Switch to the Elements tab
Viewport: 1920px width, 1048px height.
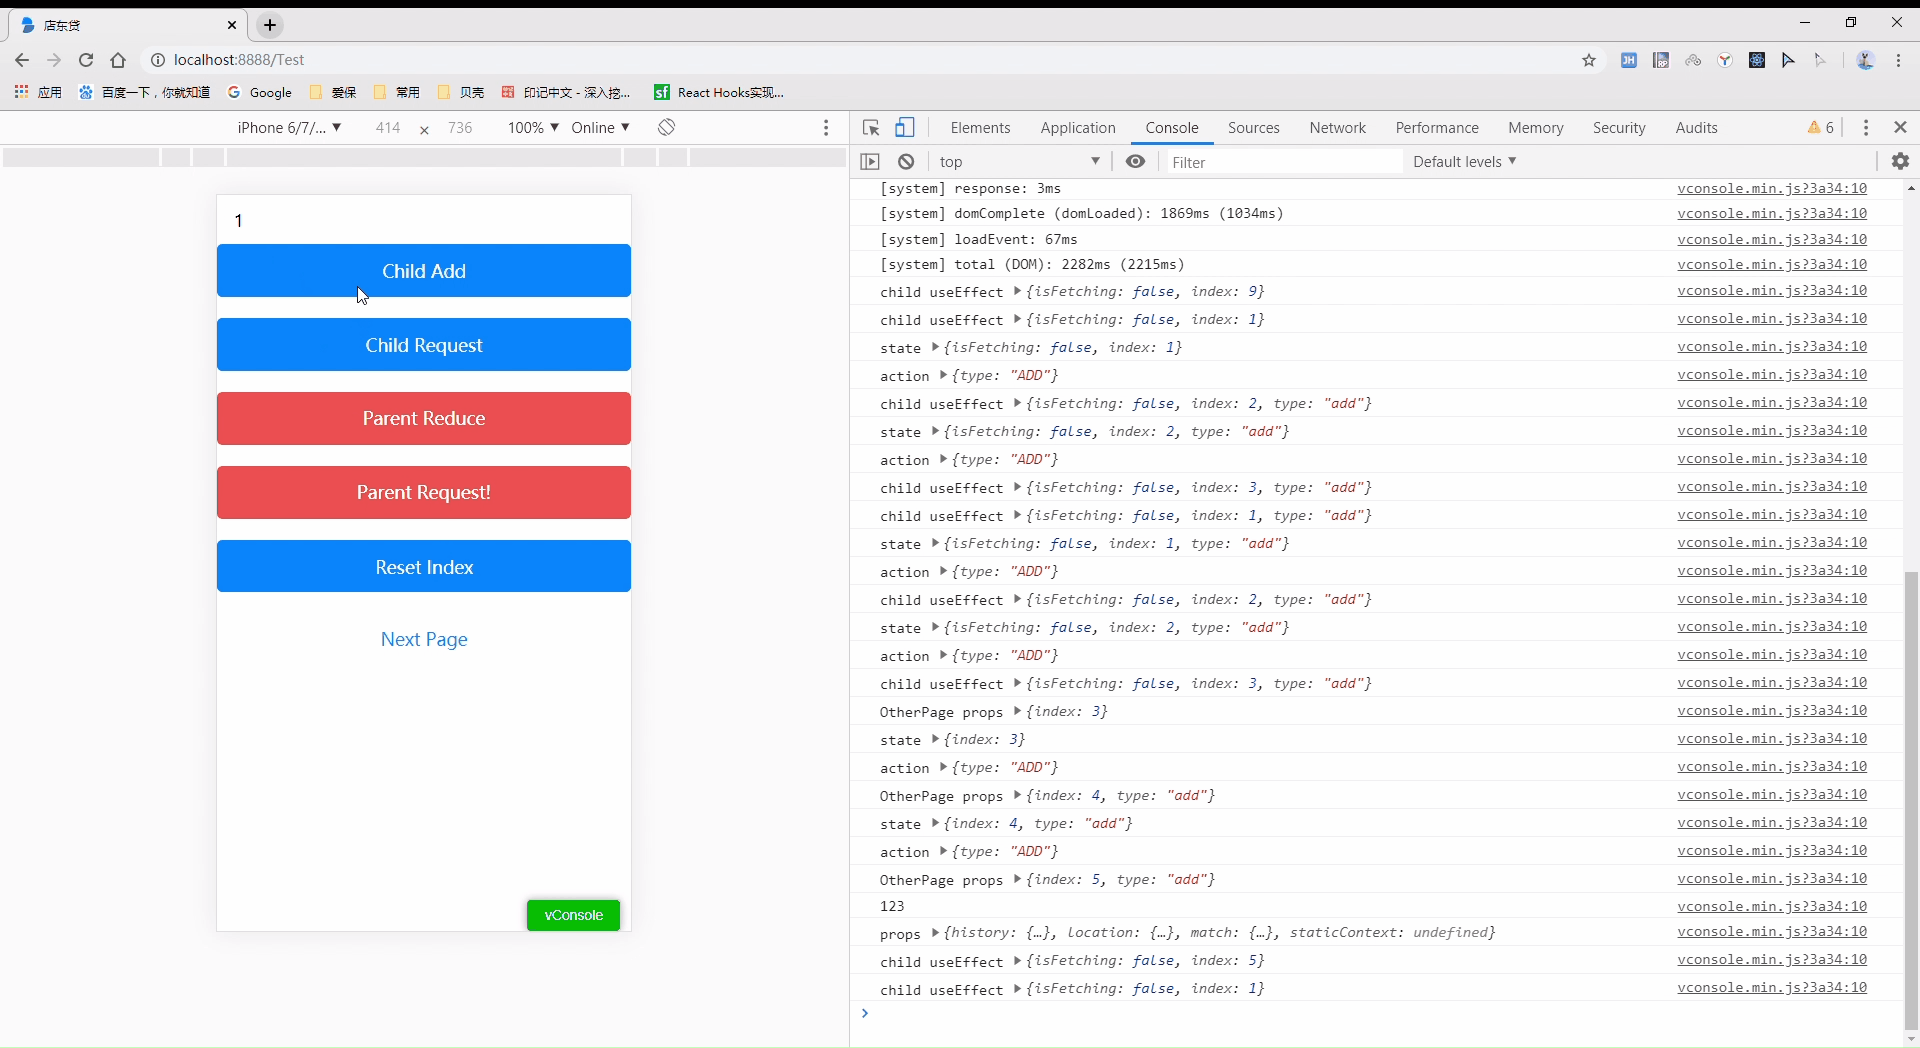980,128
